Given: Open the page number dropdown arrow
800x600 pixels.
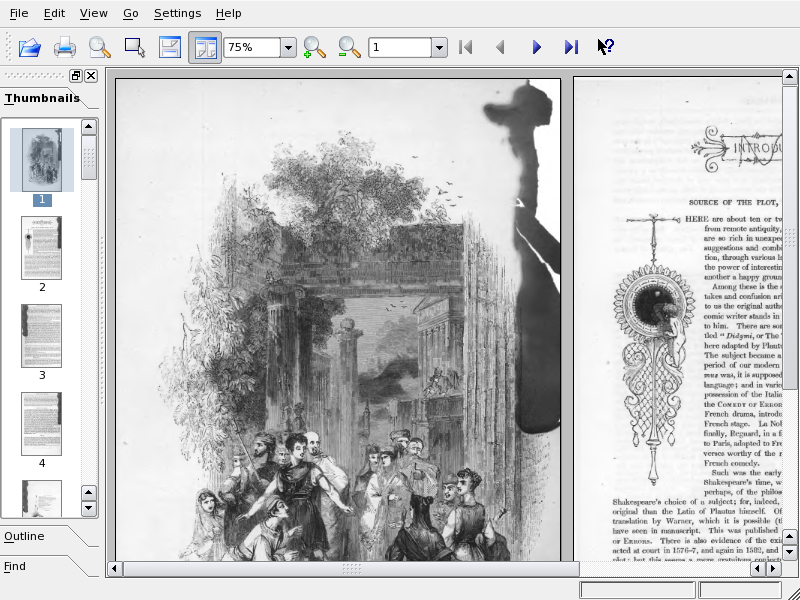Looking at the screenshot, I should pos(439,47).
